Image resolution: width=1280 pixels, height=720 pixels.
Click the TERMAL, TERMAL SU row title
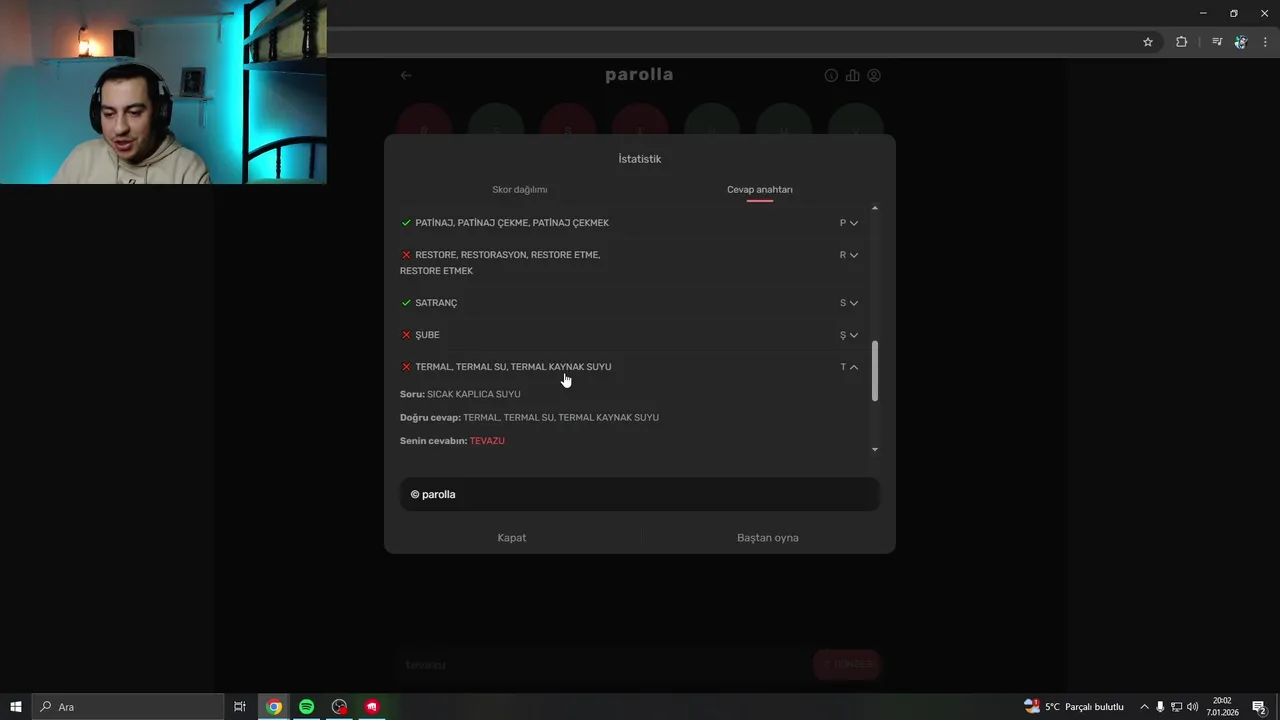coord(513,367)
